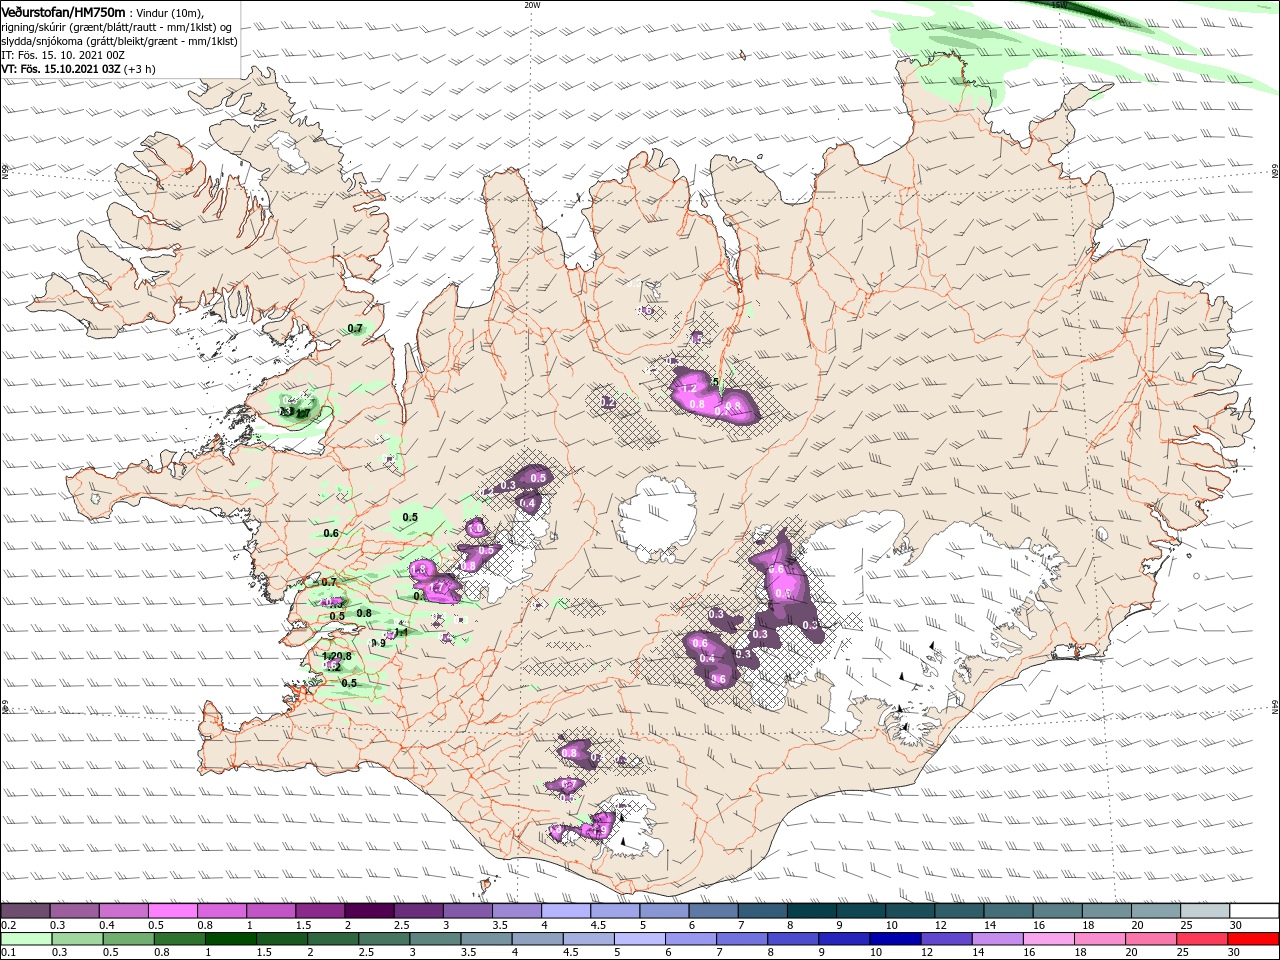Choose the bright red 30 swatch in lower scale

(x=1254, y=939)
